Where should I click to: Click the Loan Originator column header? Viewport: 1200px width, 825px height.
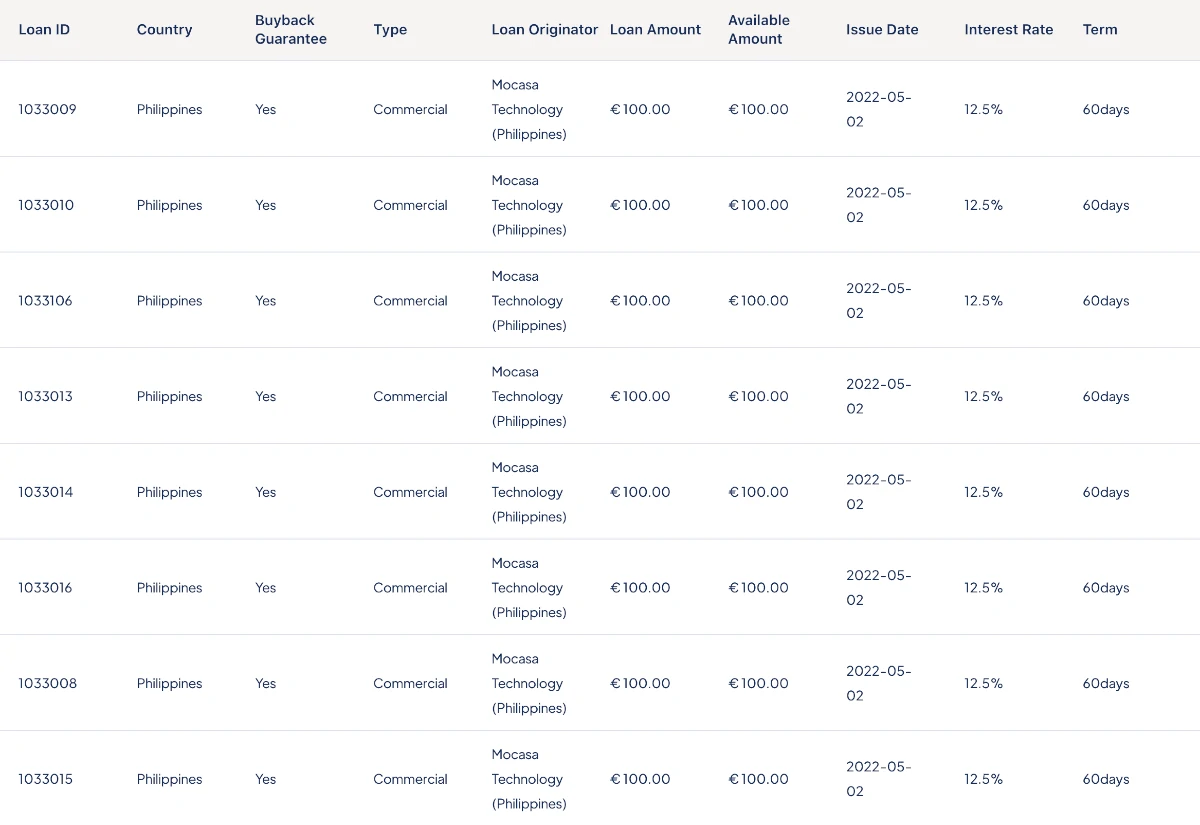pos(545,29)
